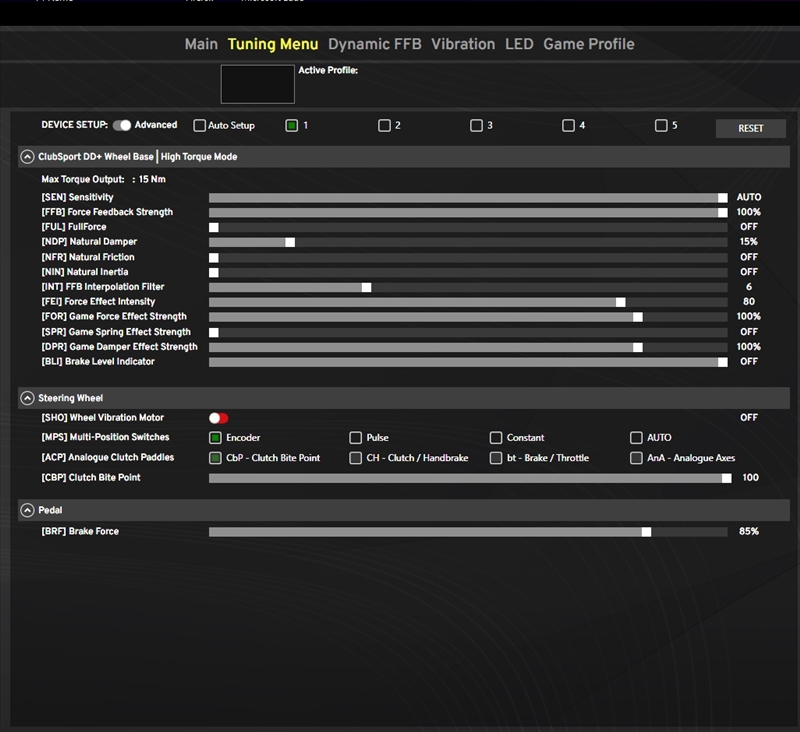Viewport: 800px width, 732px height.
Task: Click the Active Profile thumbnail box
Action: pos(257,85)
